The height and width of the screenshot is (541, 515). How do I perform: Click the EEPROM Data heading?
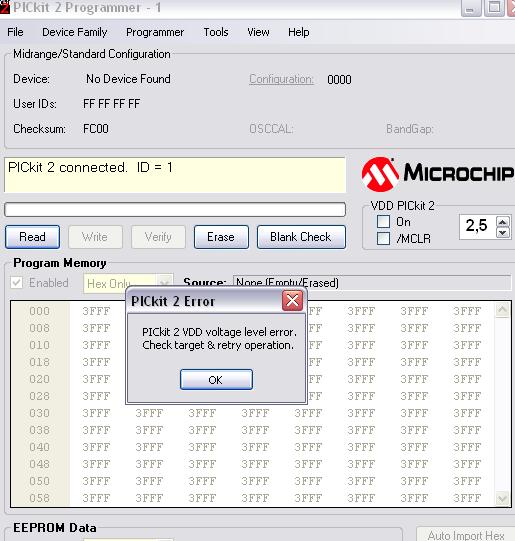click(55, 528)
